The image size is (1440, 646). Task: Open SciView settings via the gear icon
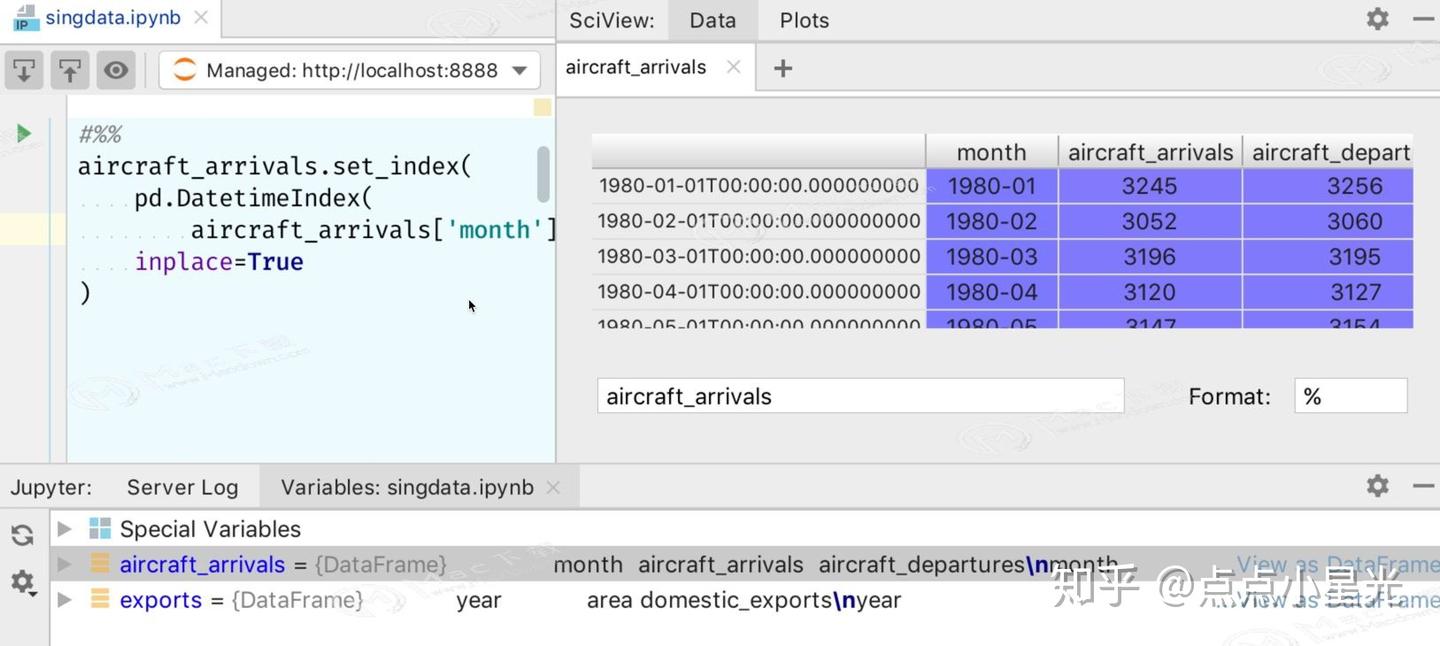(1377, 18)
